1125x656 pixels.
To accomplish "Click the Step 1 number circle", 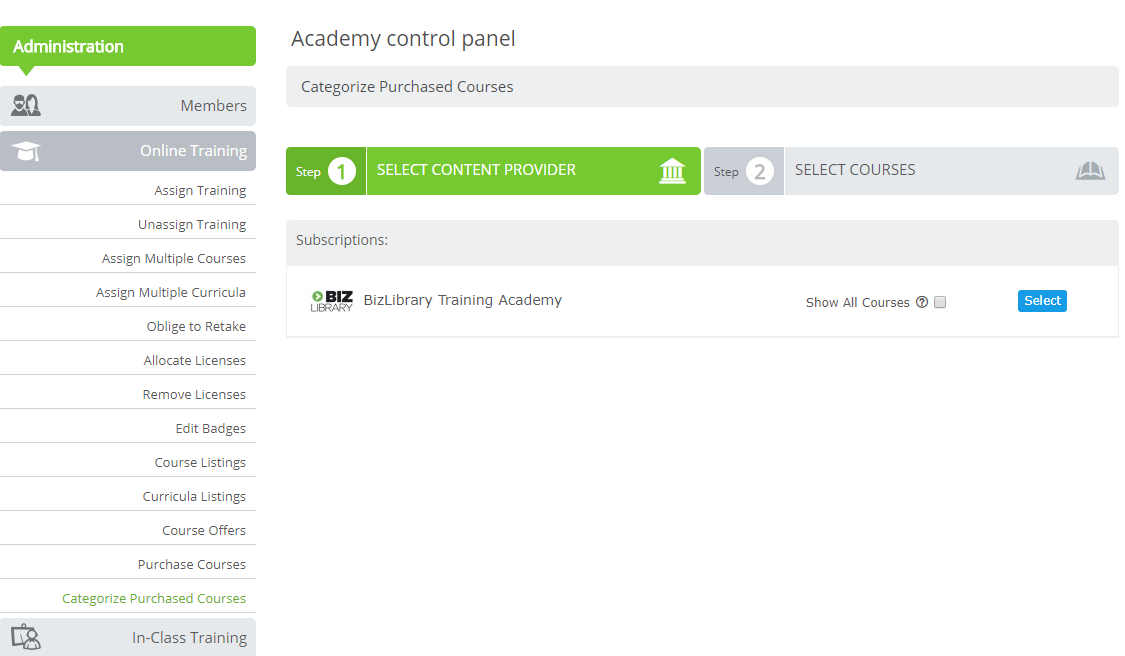I will [x=342, y=171].
